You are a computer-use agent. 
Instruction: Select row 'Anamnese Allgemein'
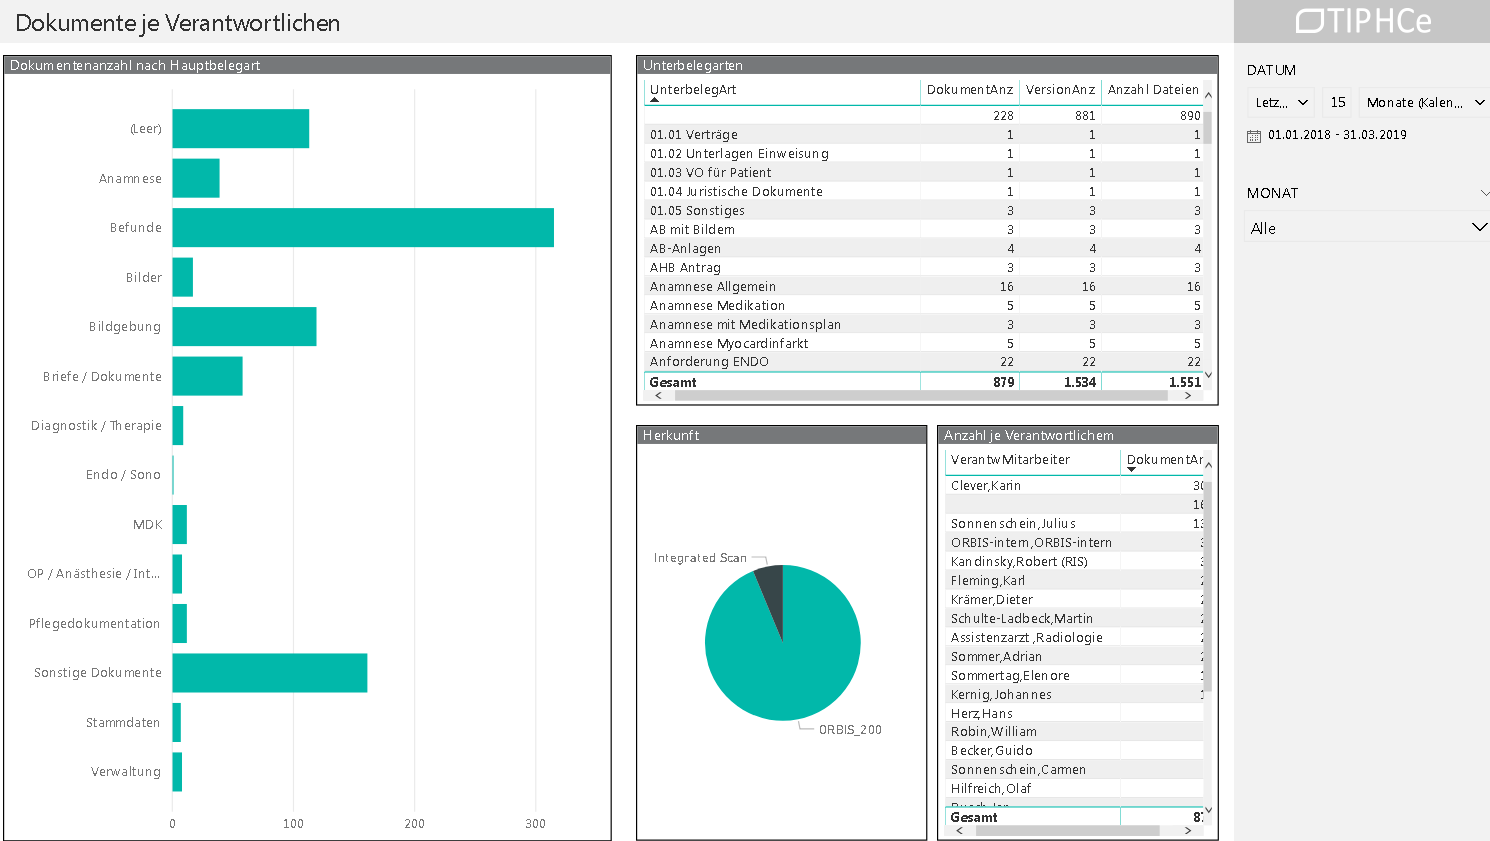(924, 287)
